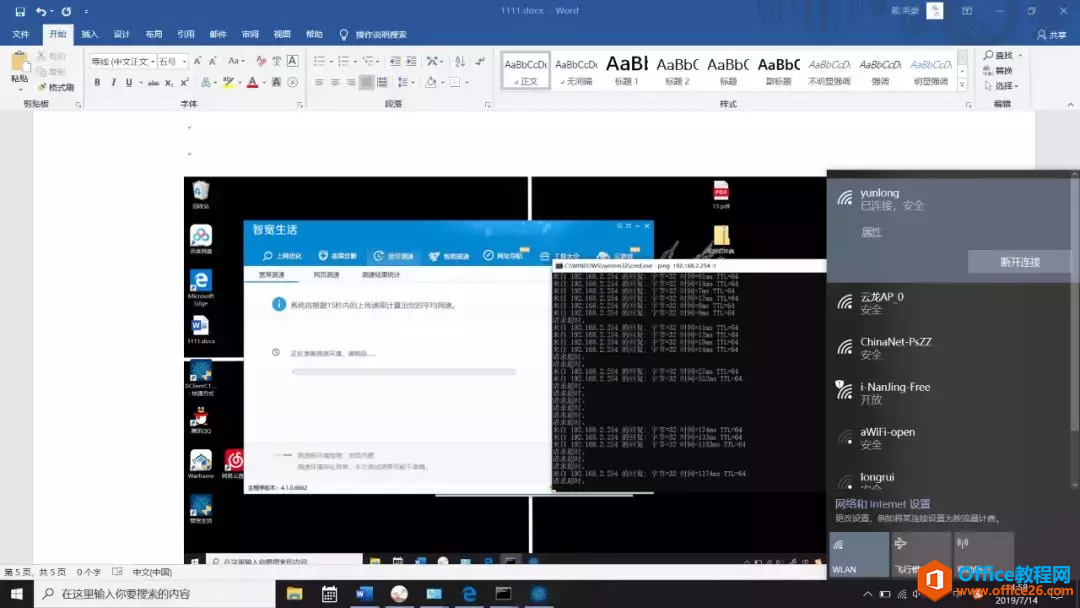Open the File (文件) tab

[x=21, y=34]
